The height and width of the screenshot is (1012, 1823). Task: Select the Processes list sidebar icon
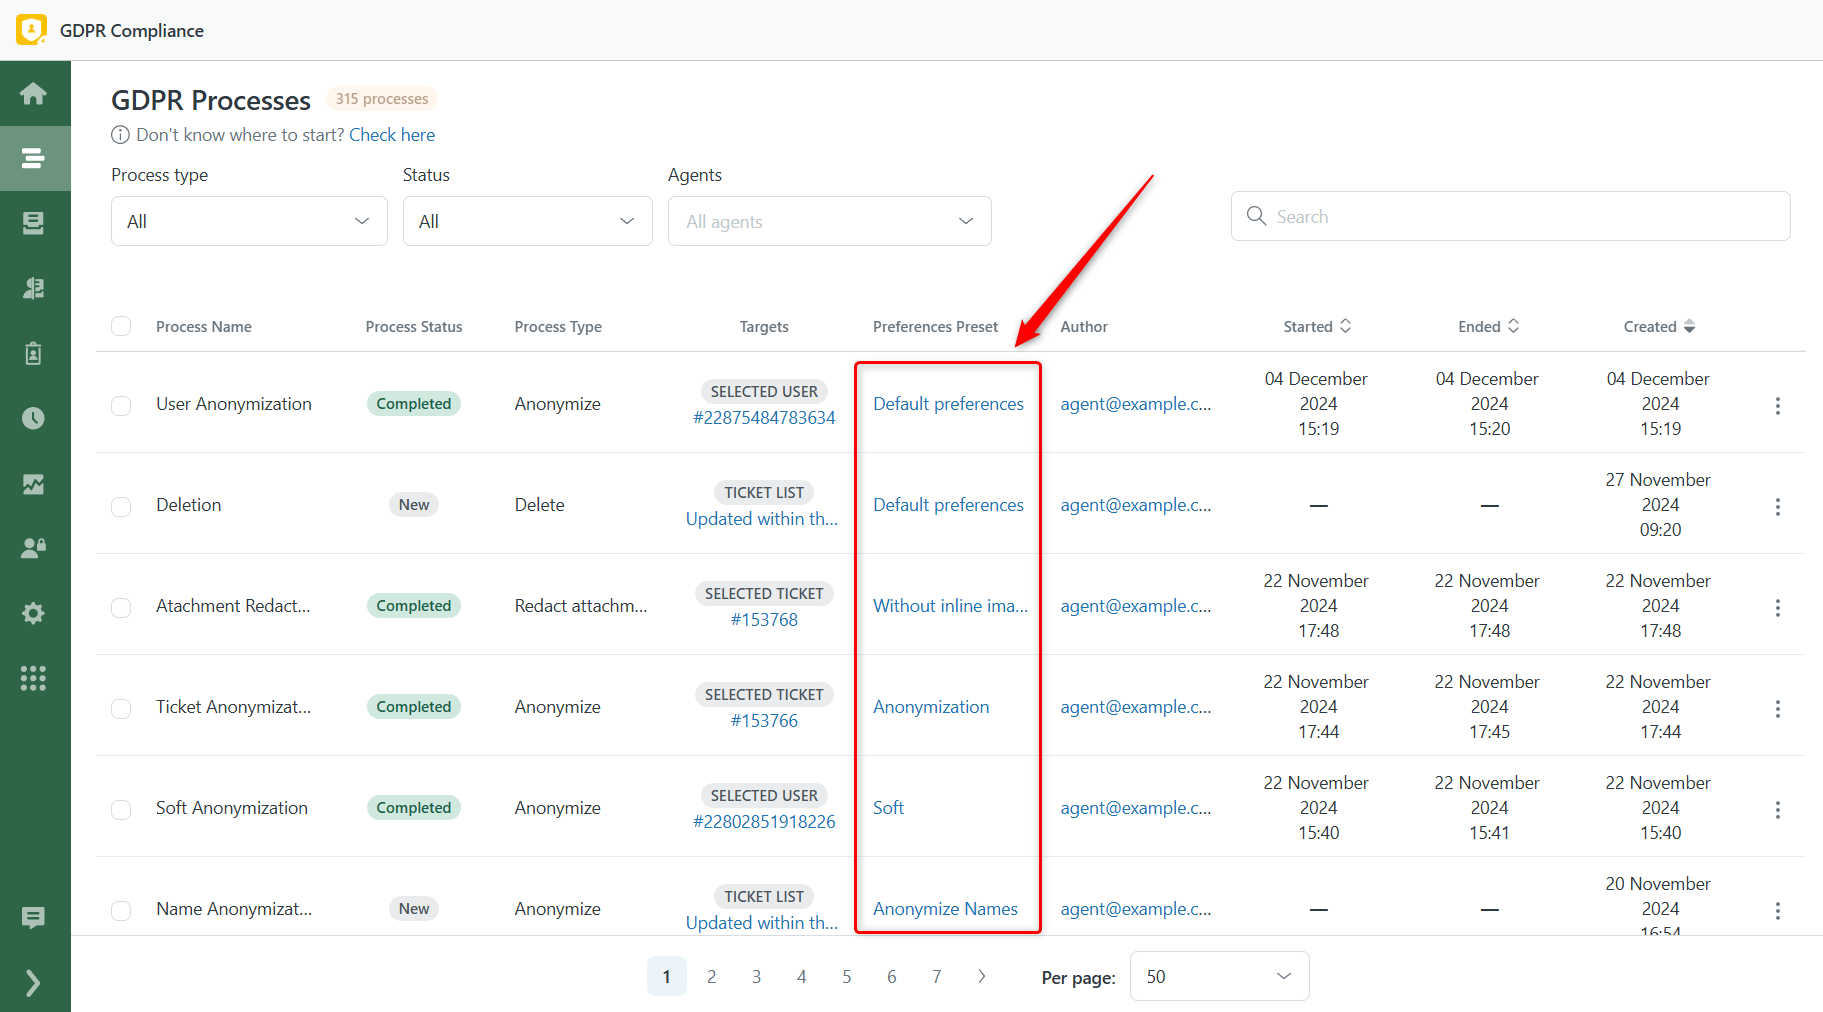coord(33,158)
